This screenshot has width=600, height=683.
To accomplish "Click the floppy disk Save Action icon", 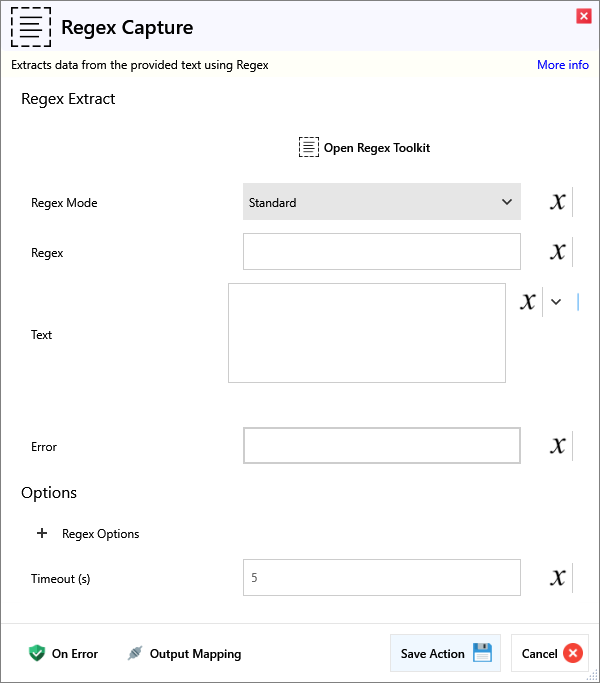I will 482,653.
